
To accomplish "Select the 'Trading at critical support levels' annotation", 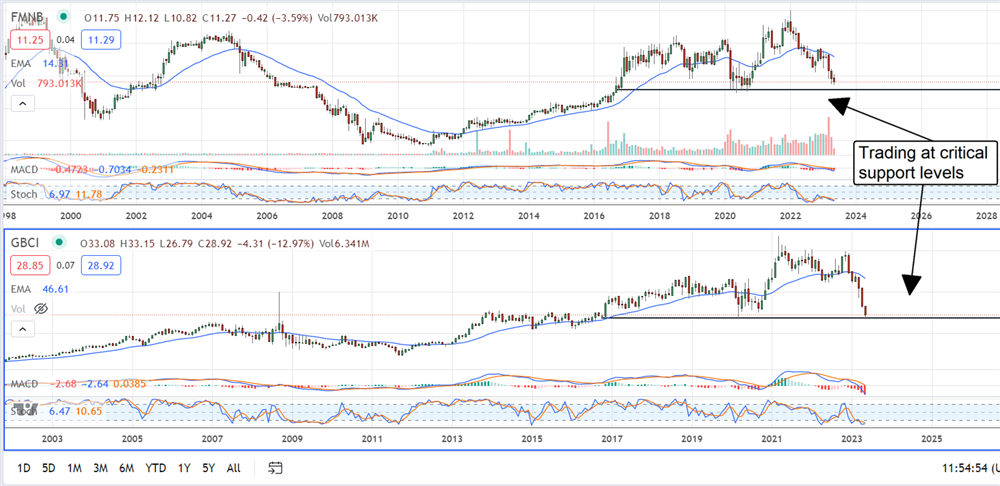I will click(x=920, y=162).
